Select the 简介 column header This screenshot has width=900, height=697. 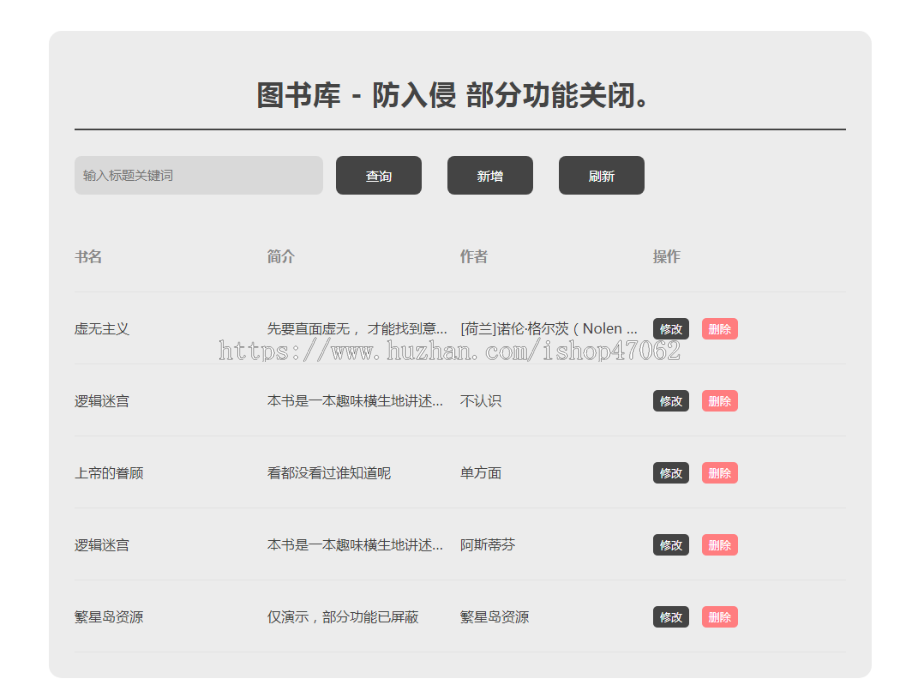click(x=281, y=257)
